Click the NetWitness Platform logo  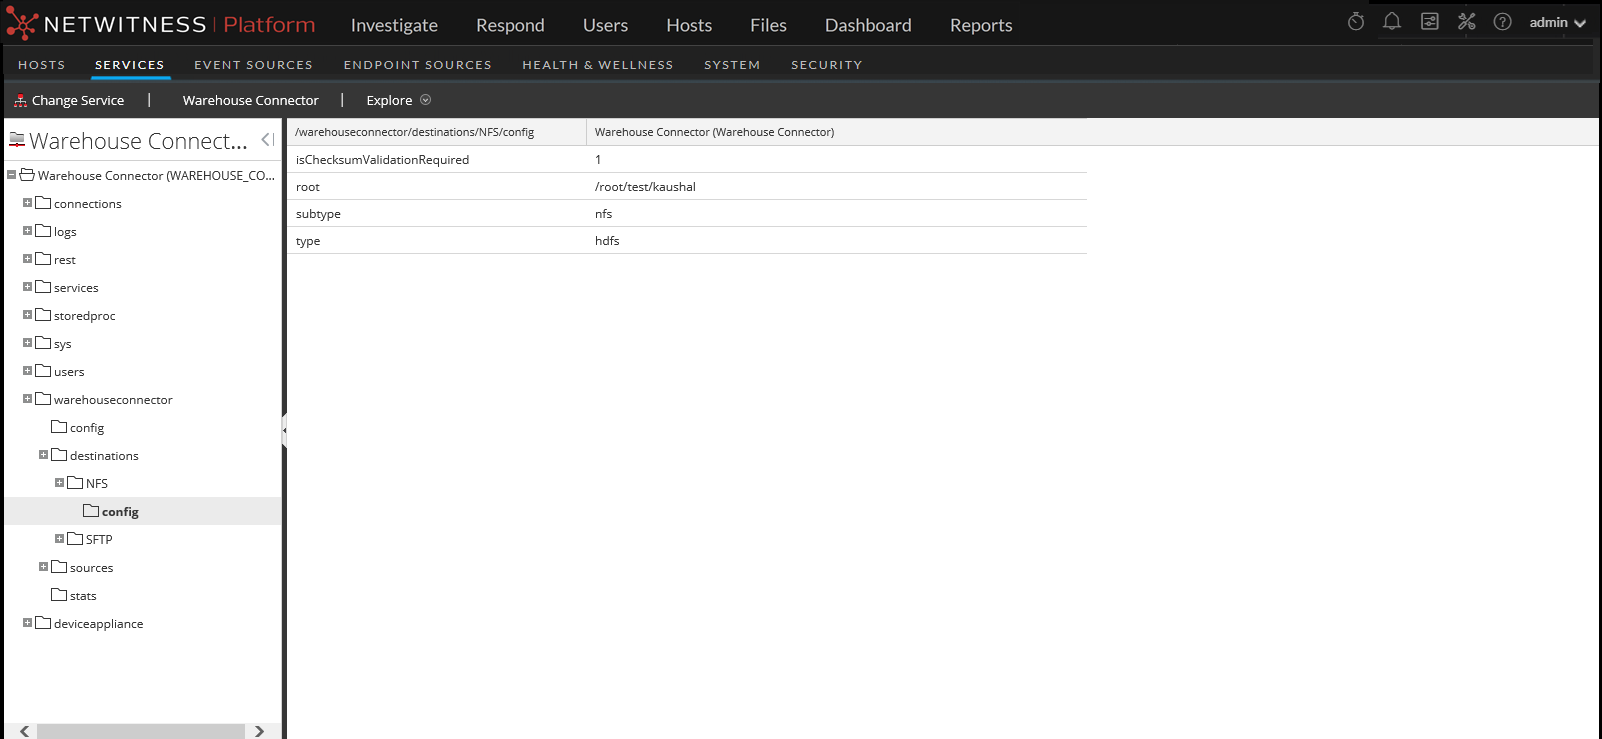coord(160,24)
